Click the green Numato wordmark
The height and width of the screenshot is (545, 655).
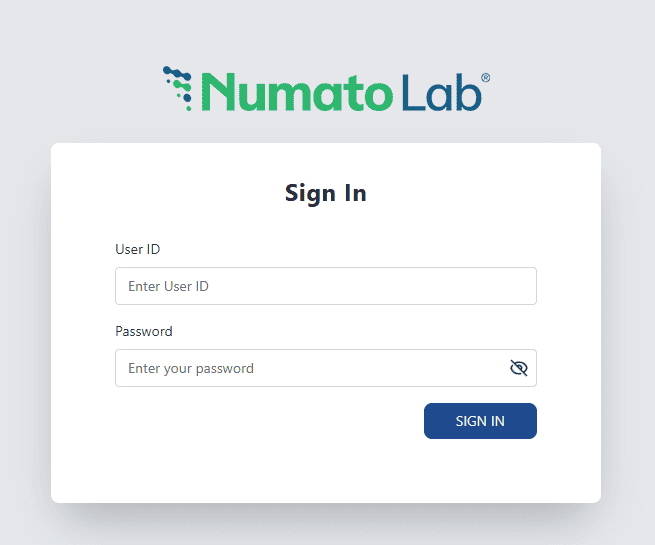point(296,91)
